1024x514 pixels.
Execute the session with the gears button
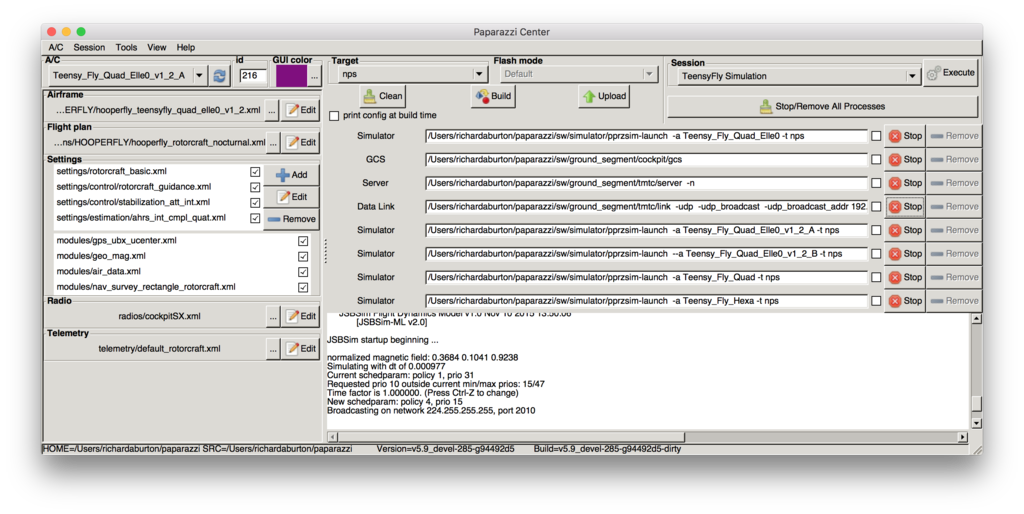(951, 73)
